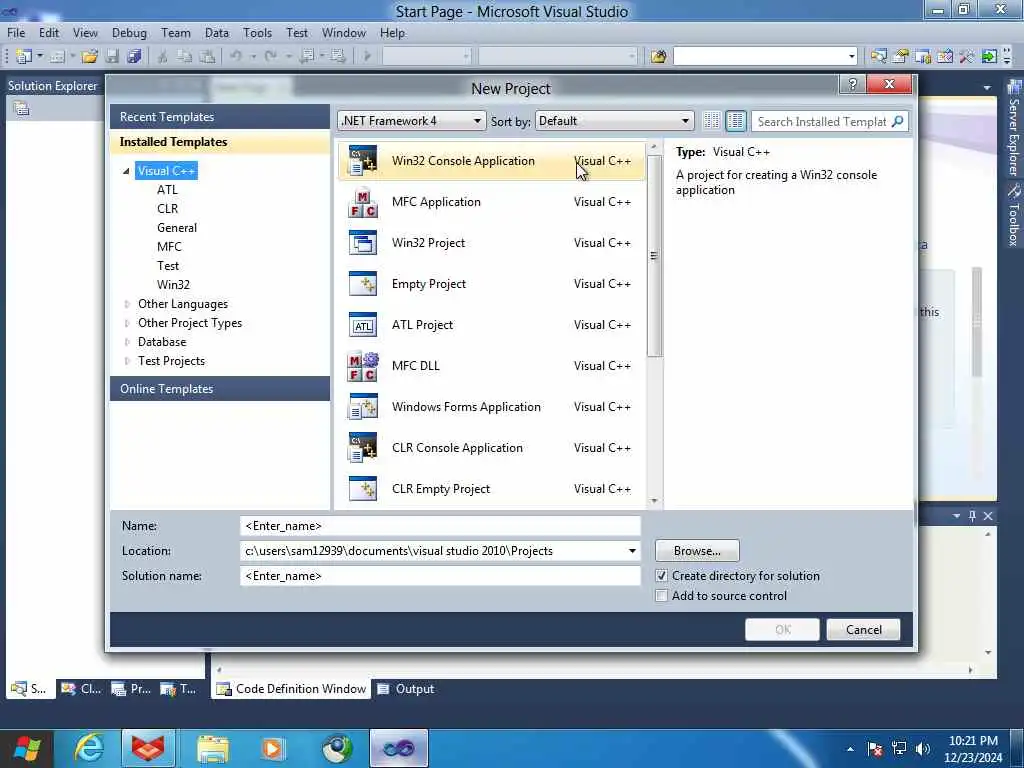This screenshot has height=768, width=1024.
Task: Expand the Database node
Action: pyautogui.click(x=127, y=342)
